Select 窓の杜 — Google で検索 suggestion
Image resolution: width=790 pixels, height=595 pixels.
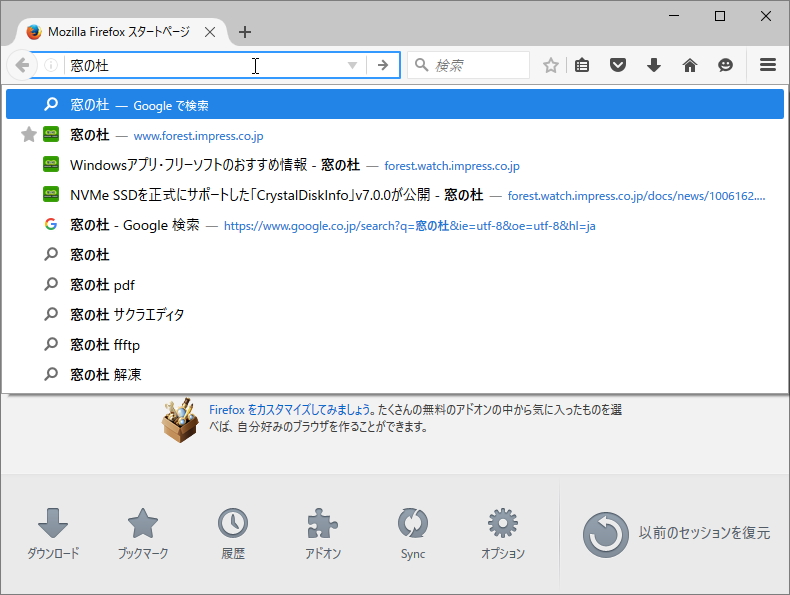click(395, 104)
